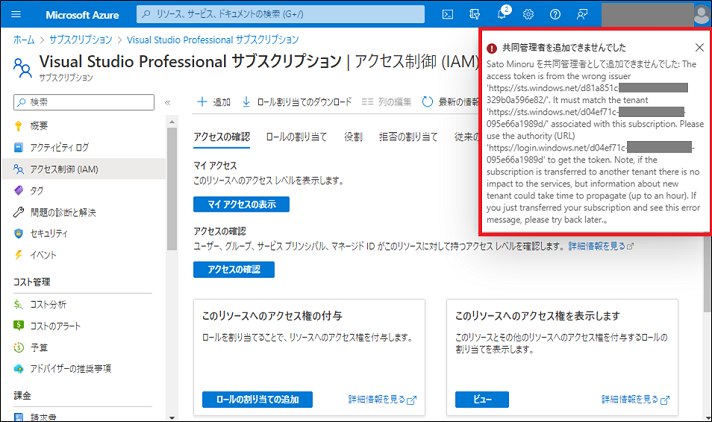Focus the global resource search box
Screen dimensions: 712x422
click(x=281, y=14)
